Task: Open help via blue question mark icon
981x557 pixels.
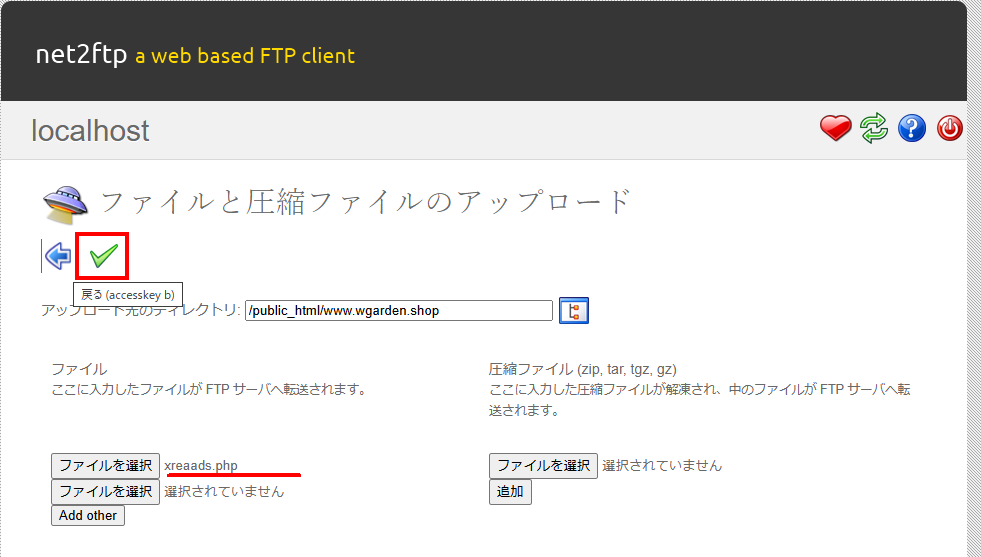Action: coord(911,128)
